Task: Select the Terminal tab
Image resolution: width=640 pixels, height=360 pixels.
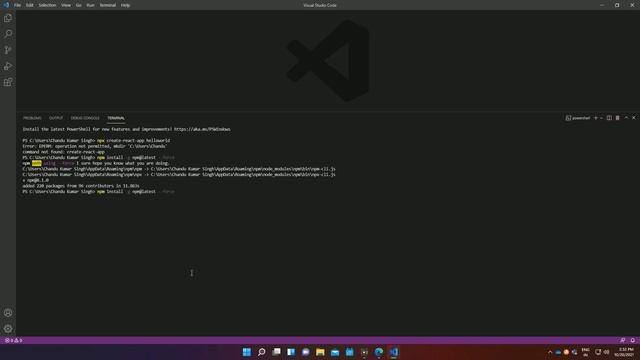Action: coord(116,118)
